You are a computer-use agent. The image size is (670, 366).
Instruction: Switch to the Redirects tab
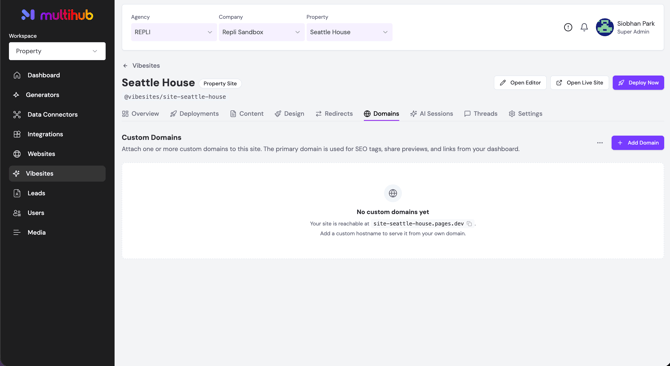(334, 114)
